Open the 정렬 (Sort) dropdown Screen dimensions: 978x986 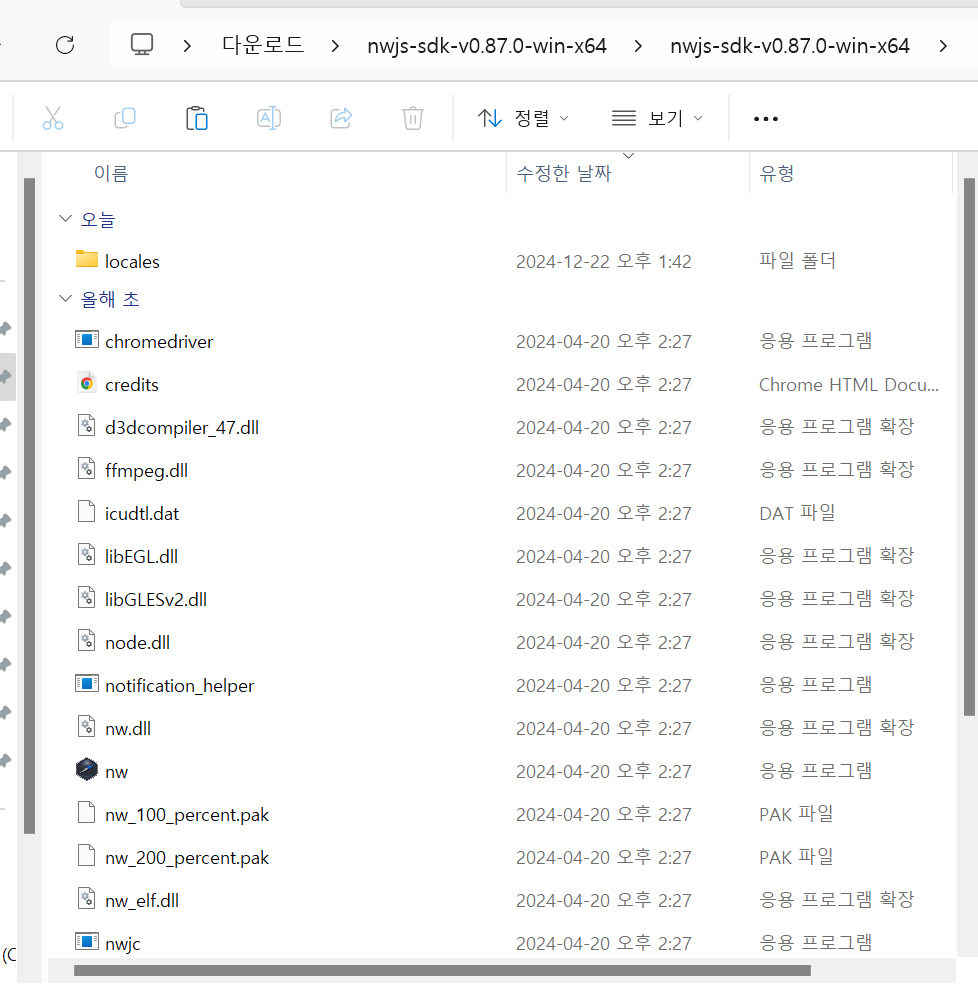[x=523, y=118]
